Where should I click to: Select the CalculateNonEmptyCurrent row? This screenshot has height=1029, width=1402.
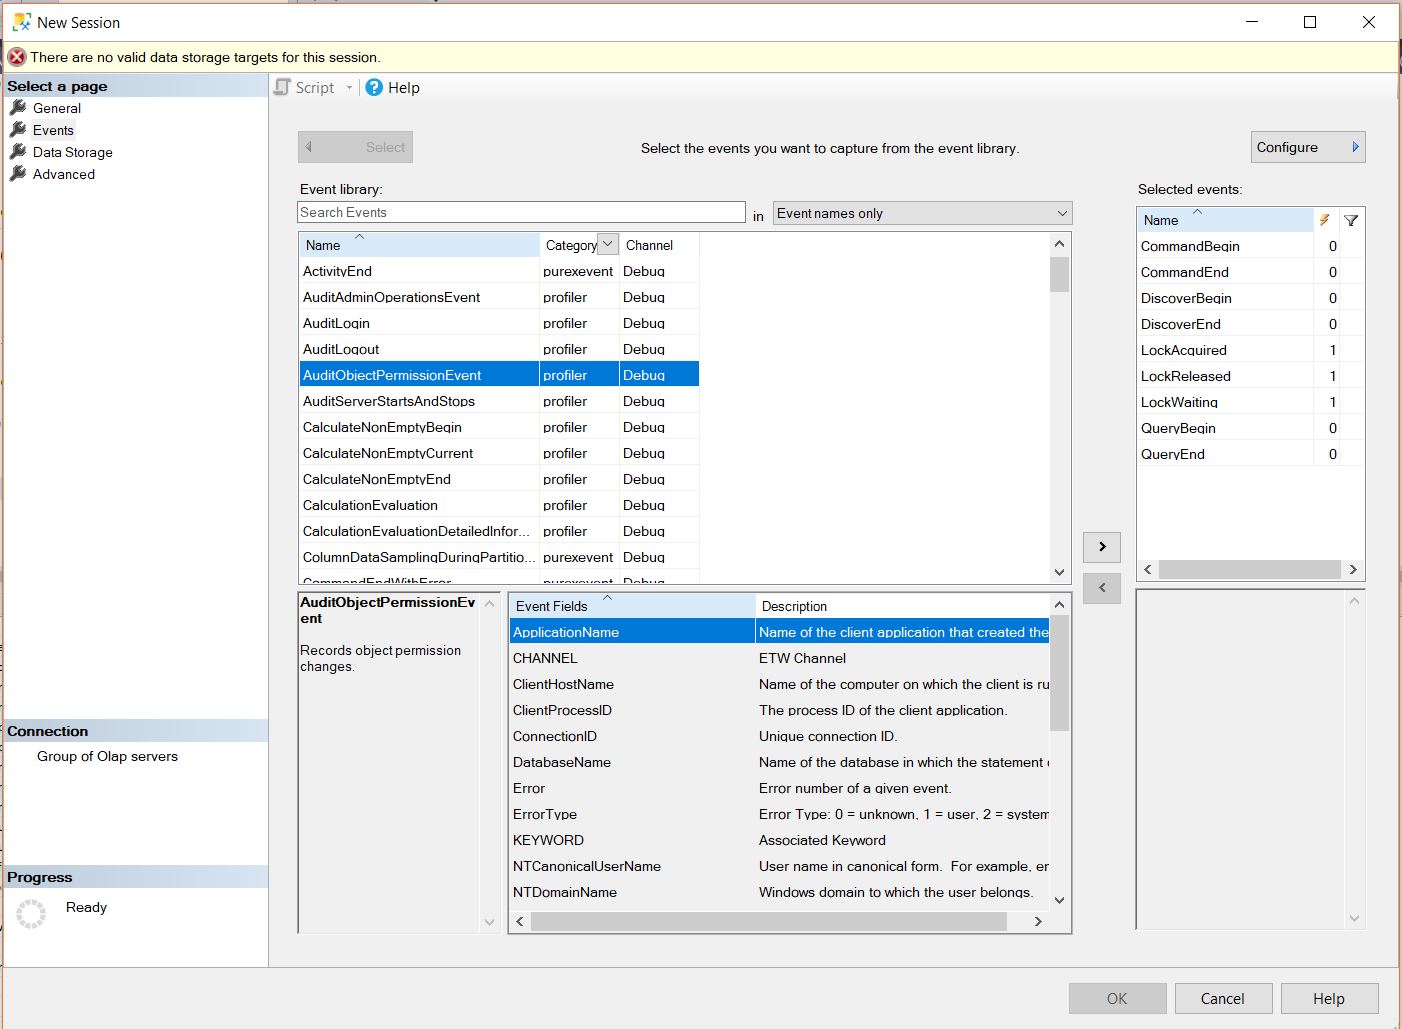click(499, 453)
